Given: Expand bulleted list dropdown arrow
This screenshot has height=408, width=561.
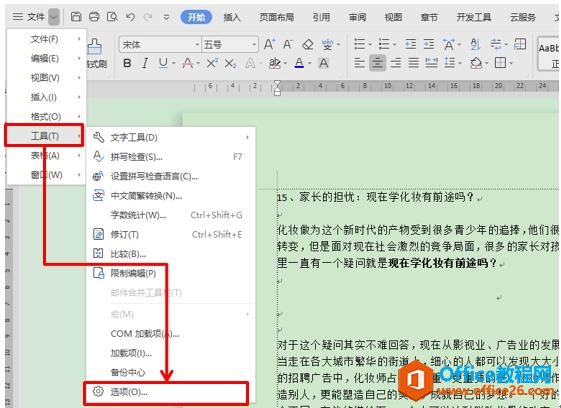Looking at the screenshot, I should tap(370, 45).
